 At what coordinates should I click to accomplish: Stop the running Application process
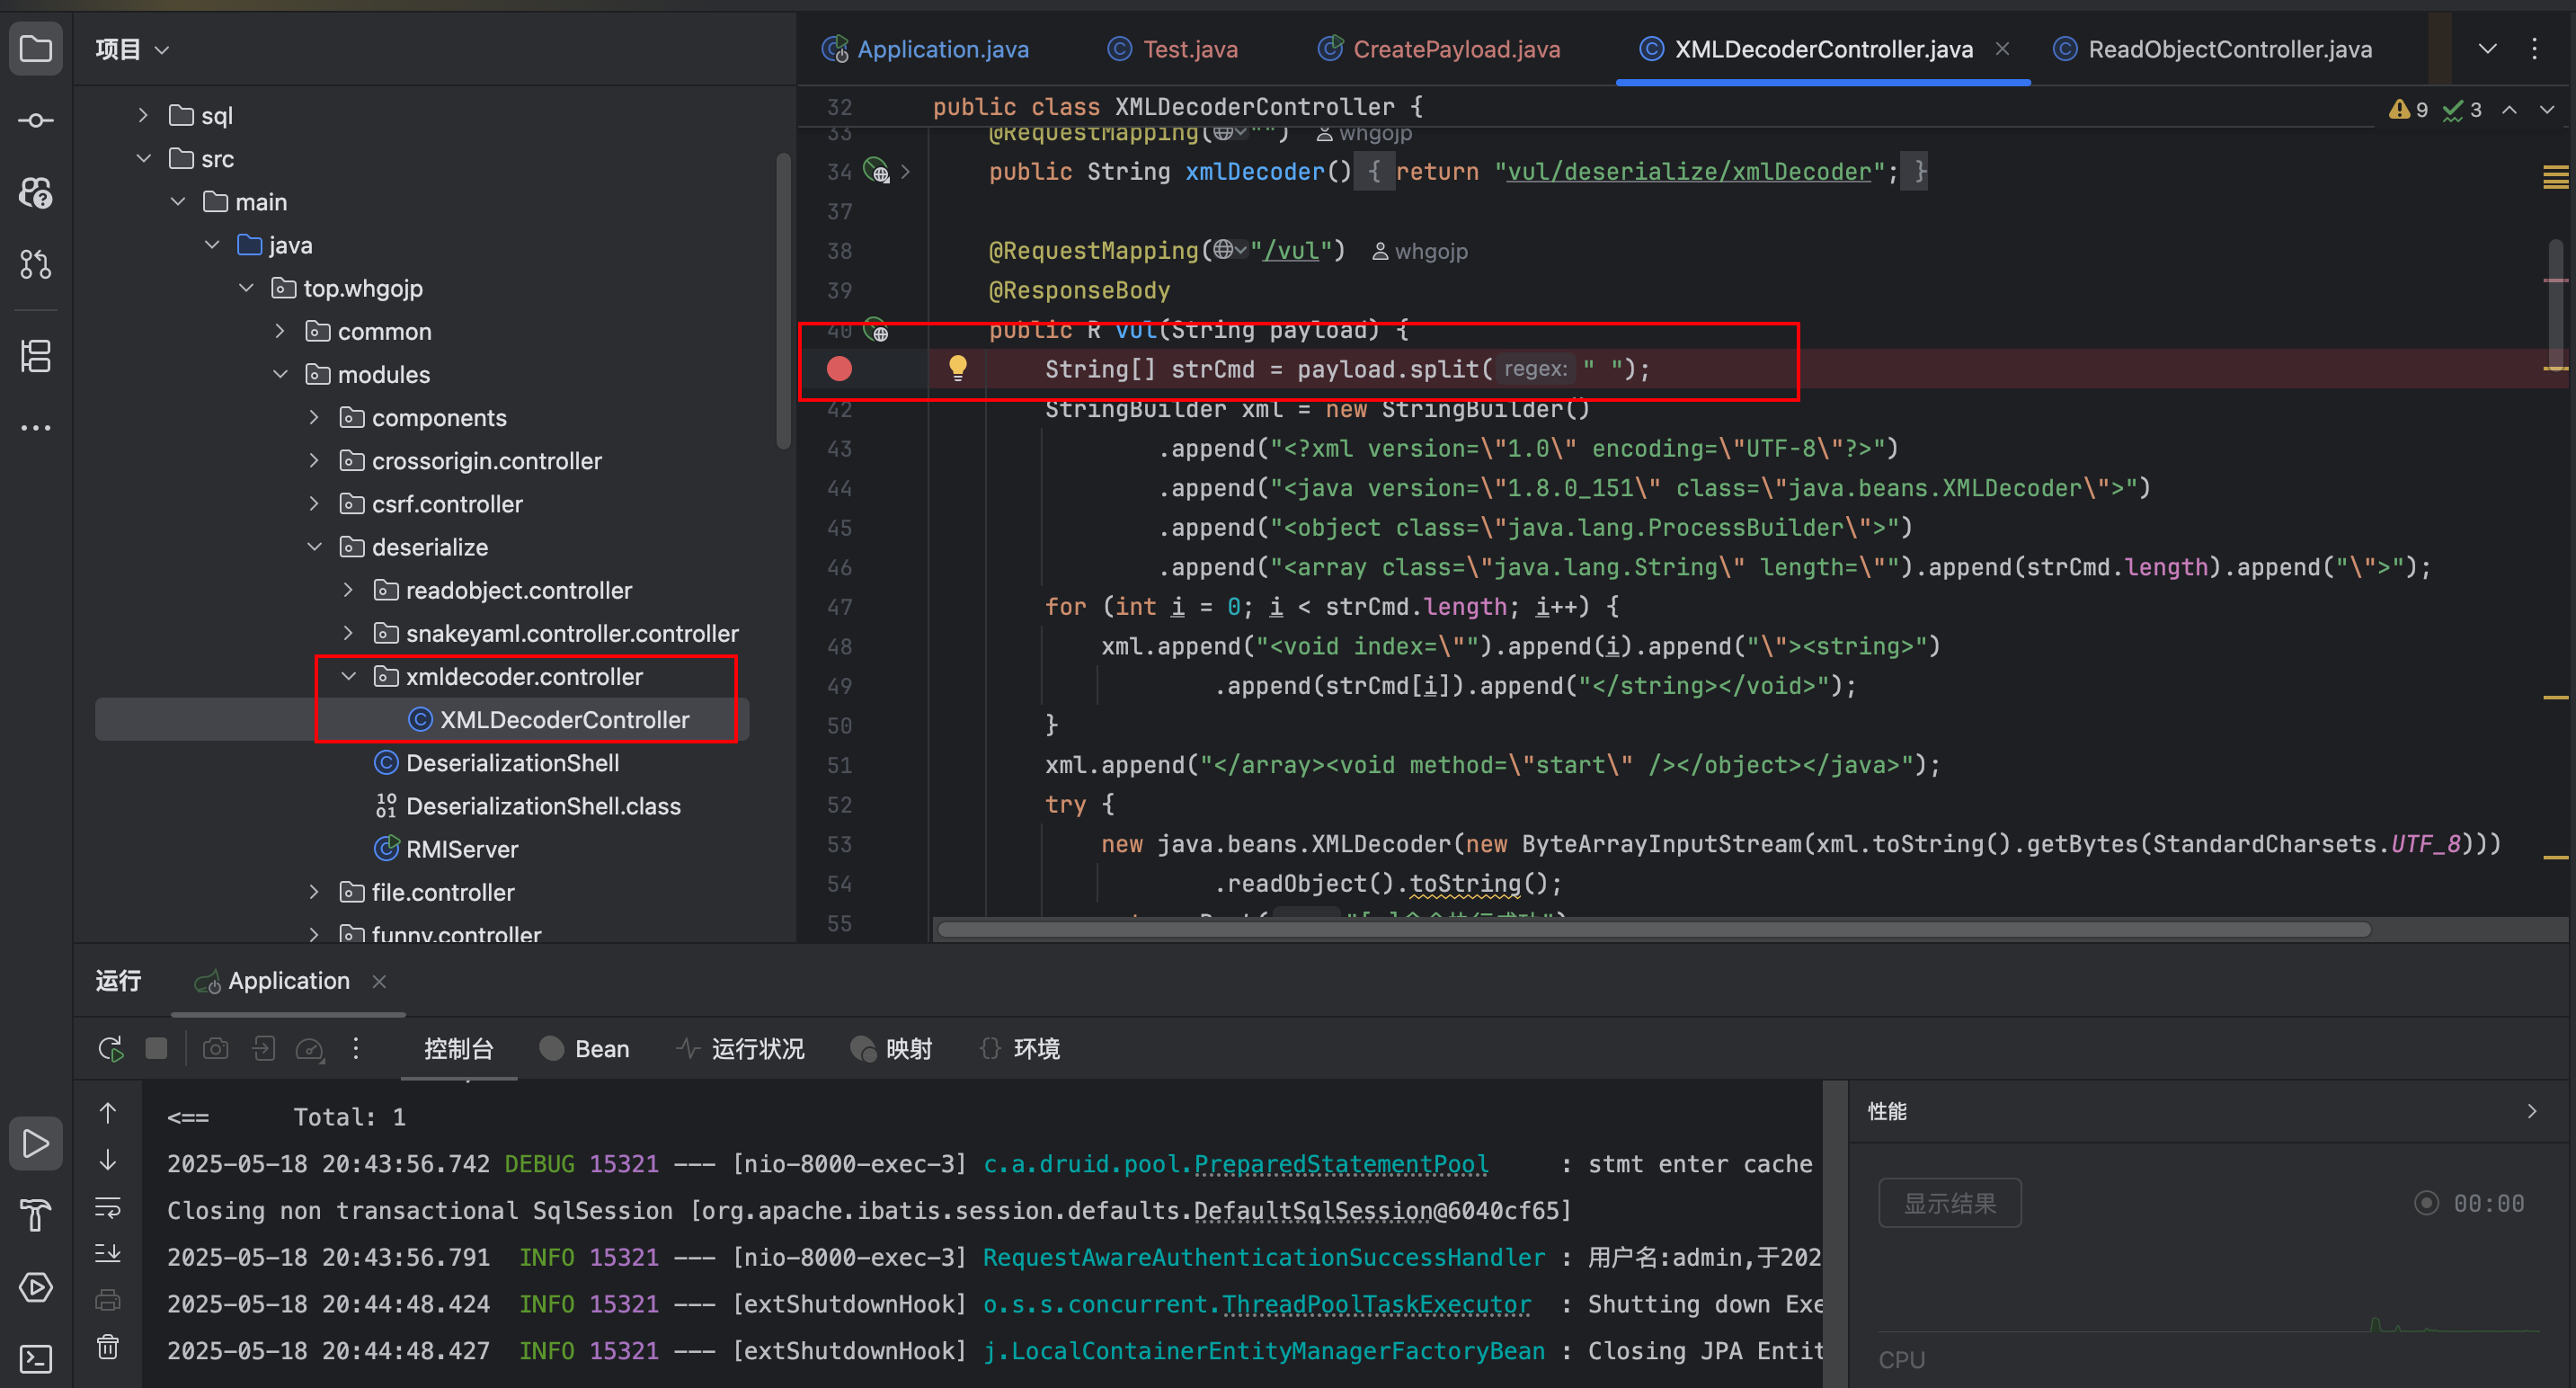pos(156,1048)
